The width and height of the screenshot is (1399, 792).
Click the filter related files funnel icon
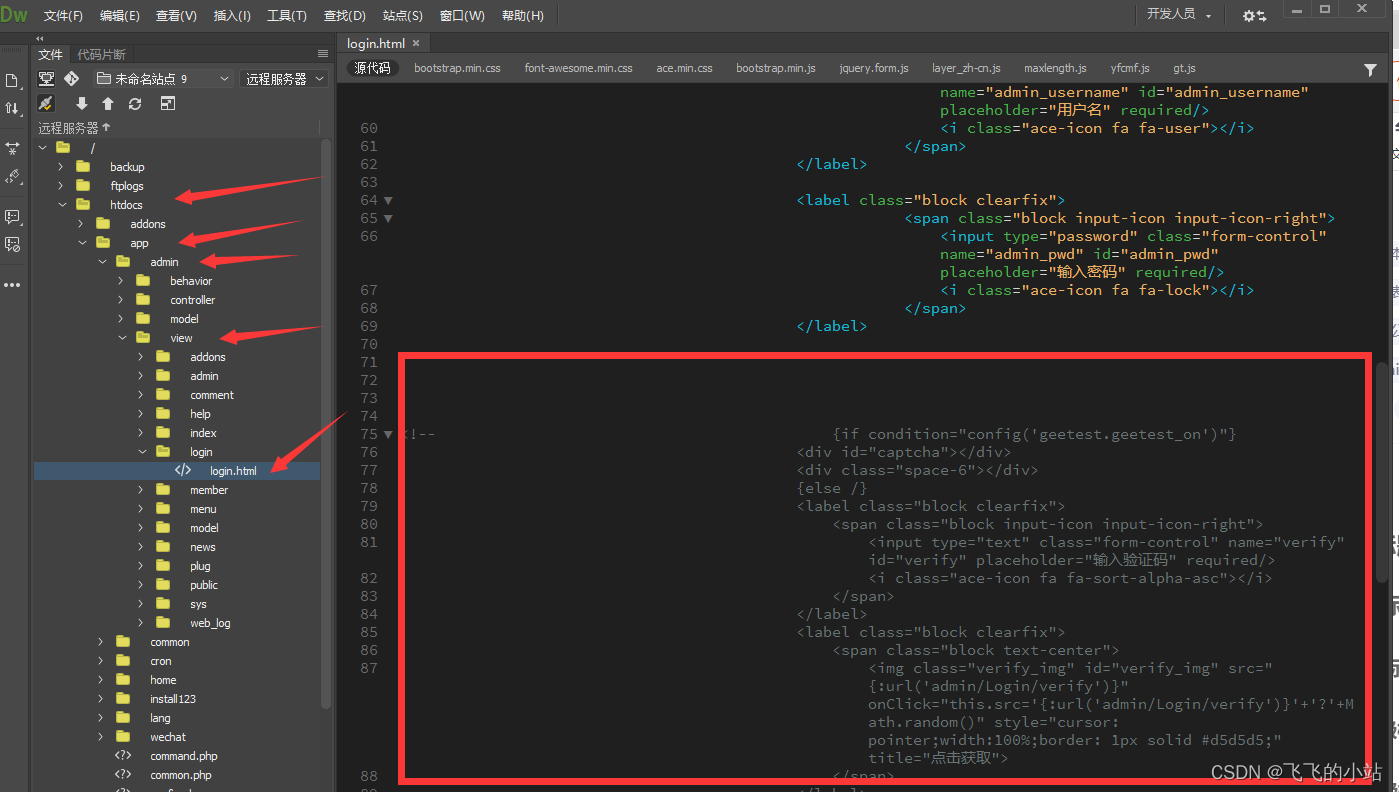[x=1370, y=69]
